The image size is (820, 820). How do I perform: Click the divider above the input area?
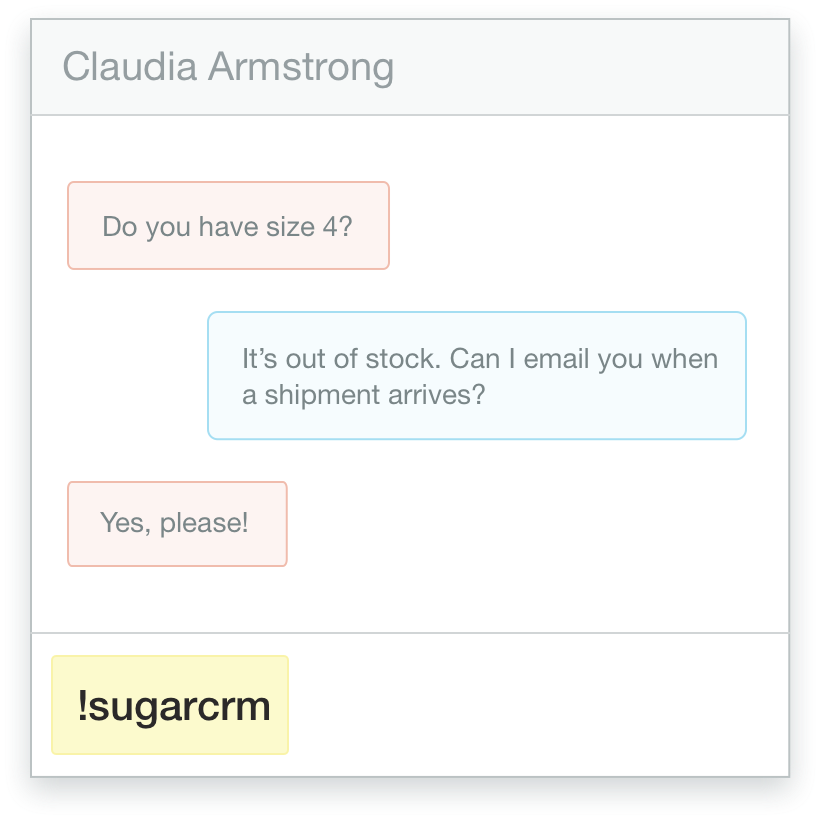410,631
